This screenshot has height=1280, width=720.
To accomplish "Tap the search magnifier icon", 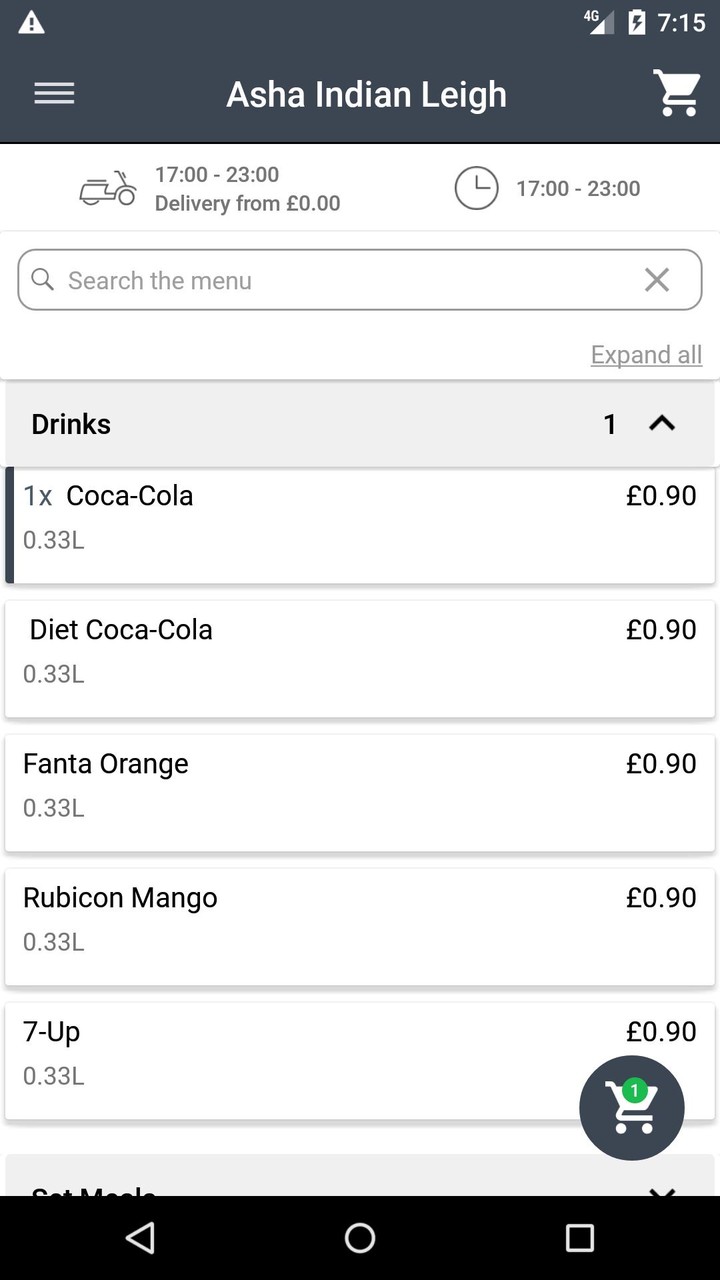I will click(x=43, y=280).
